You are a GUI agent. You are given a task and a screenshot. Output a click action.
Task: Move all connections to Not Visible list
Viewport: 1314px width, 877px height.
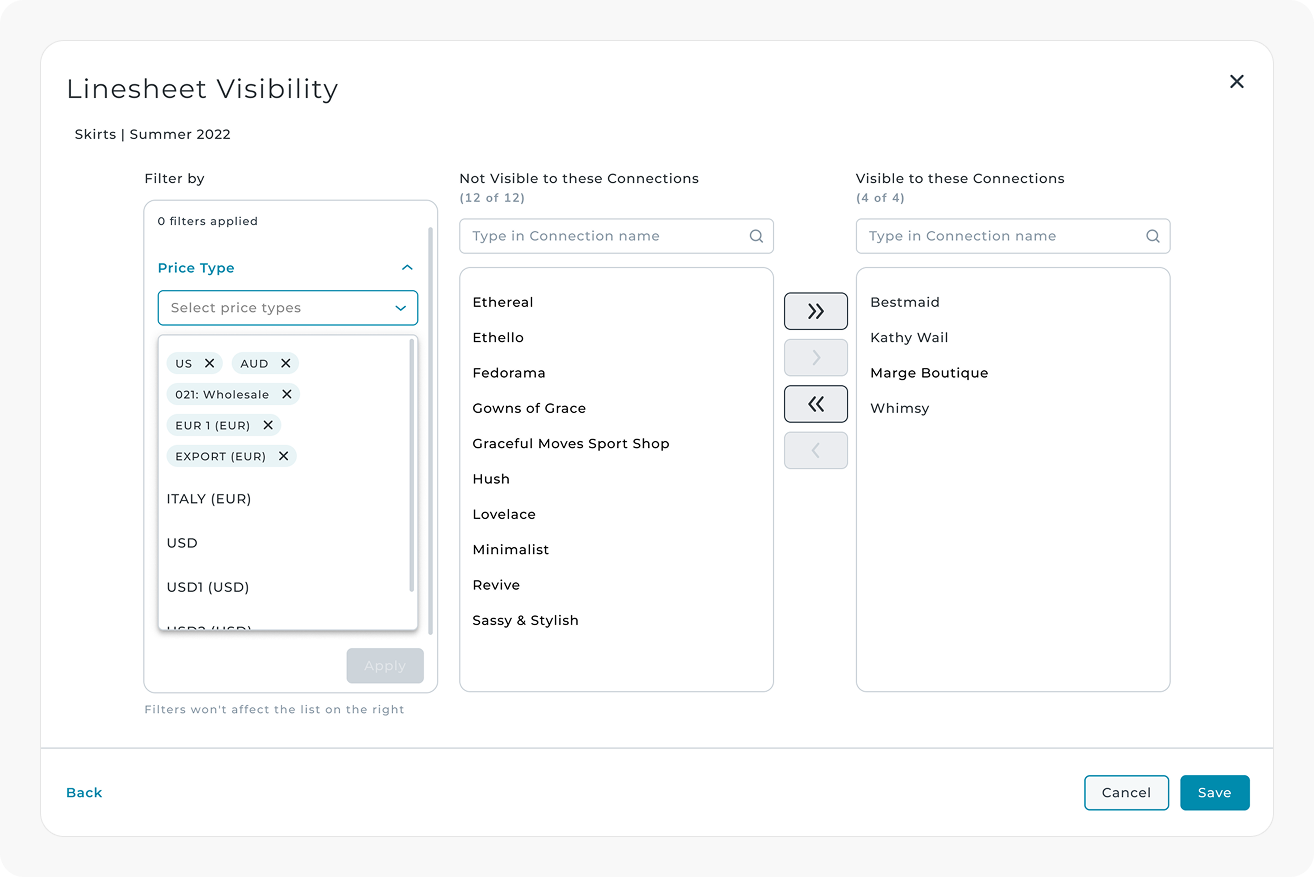click(816, 404)
